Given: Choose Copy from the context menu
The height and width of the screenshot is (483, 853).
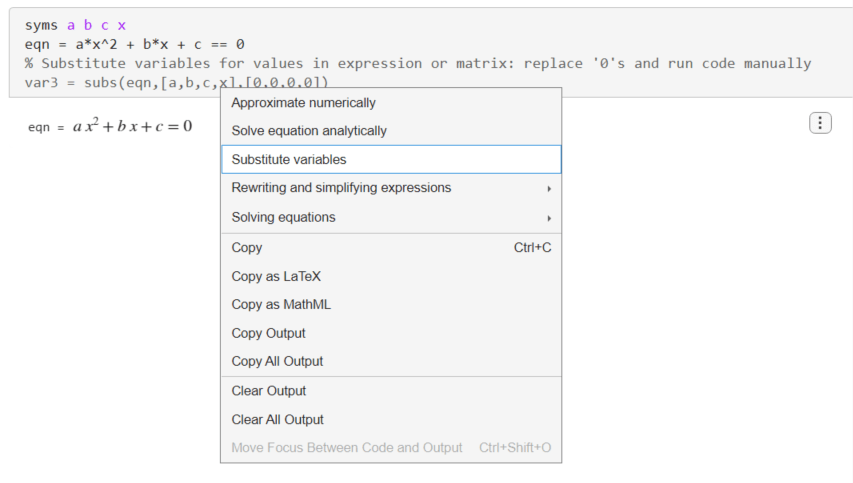Looking at the screenshot, I should click(247, 247).
